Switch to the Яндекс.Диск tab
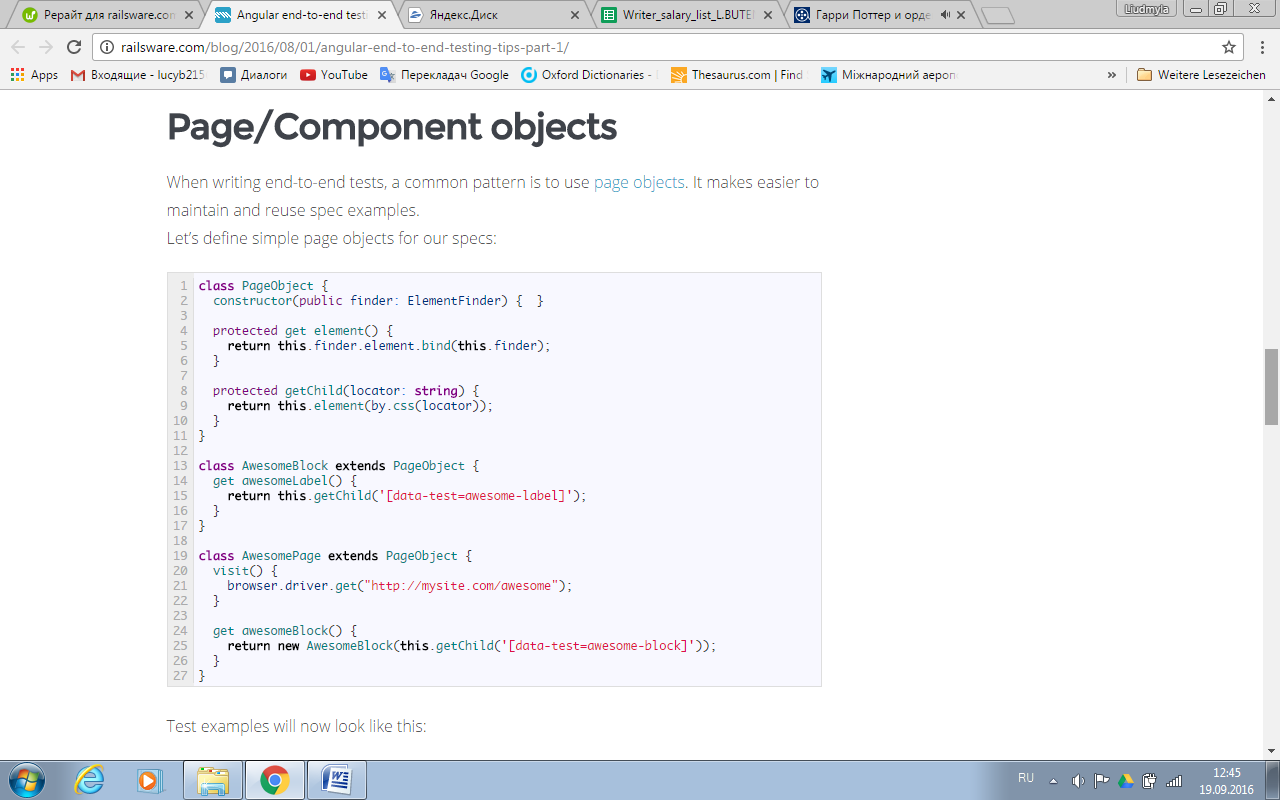 pyautogui.click(x=490, y=15)
